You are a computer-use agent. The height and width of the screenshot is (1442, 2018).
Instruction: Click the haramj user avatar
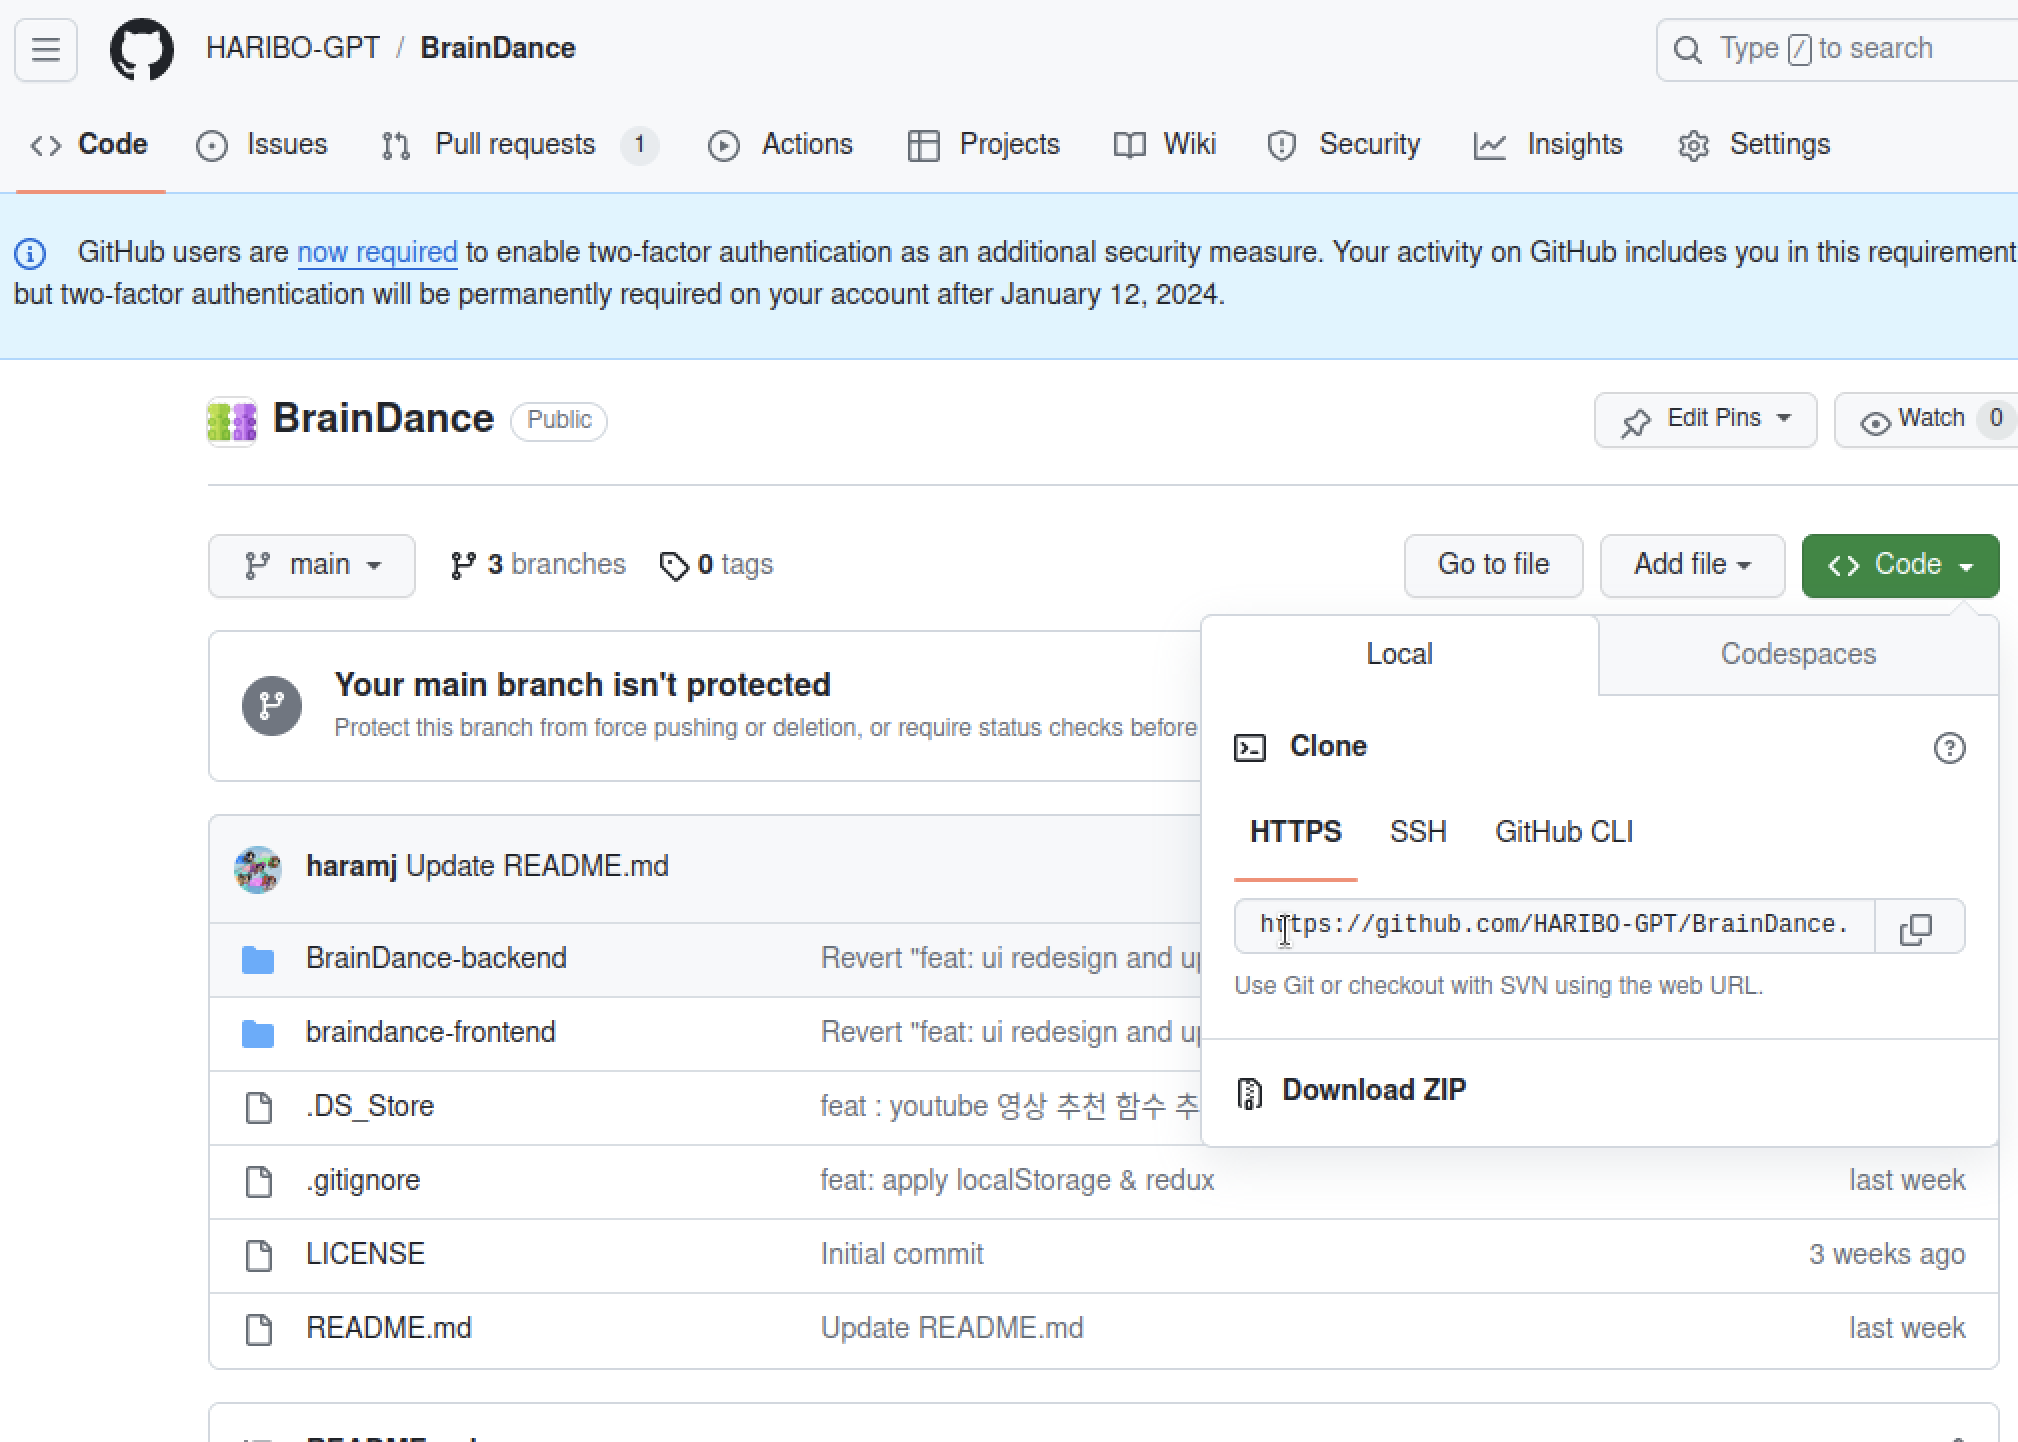click(258, 869)
